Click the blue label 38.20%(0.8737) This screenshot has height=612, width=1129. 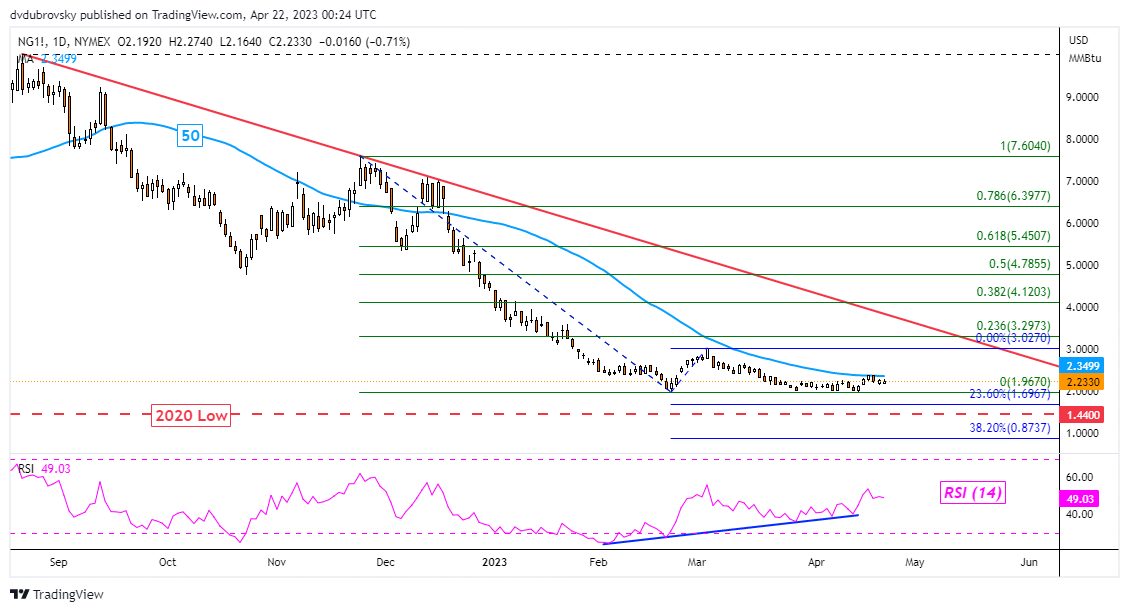(x=1010, y=428)
